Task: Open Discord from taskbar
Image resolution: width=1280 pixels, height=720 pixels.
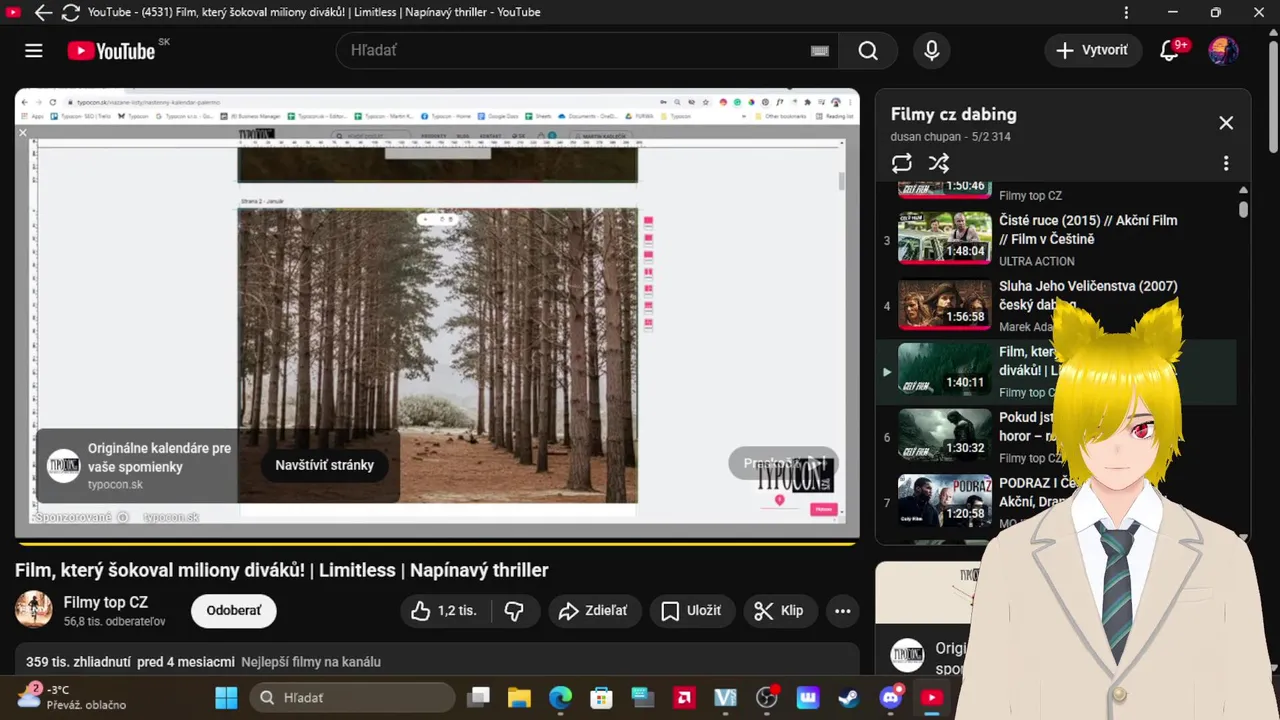Action: [x=890, y=697]
